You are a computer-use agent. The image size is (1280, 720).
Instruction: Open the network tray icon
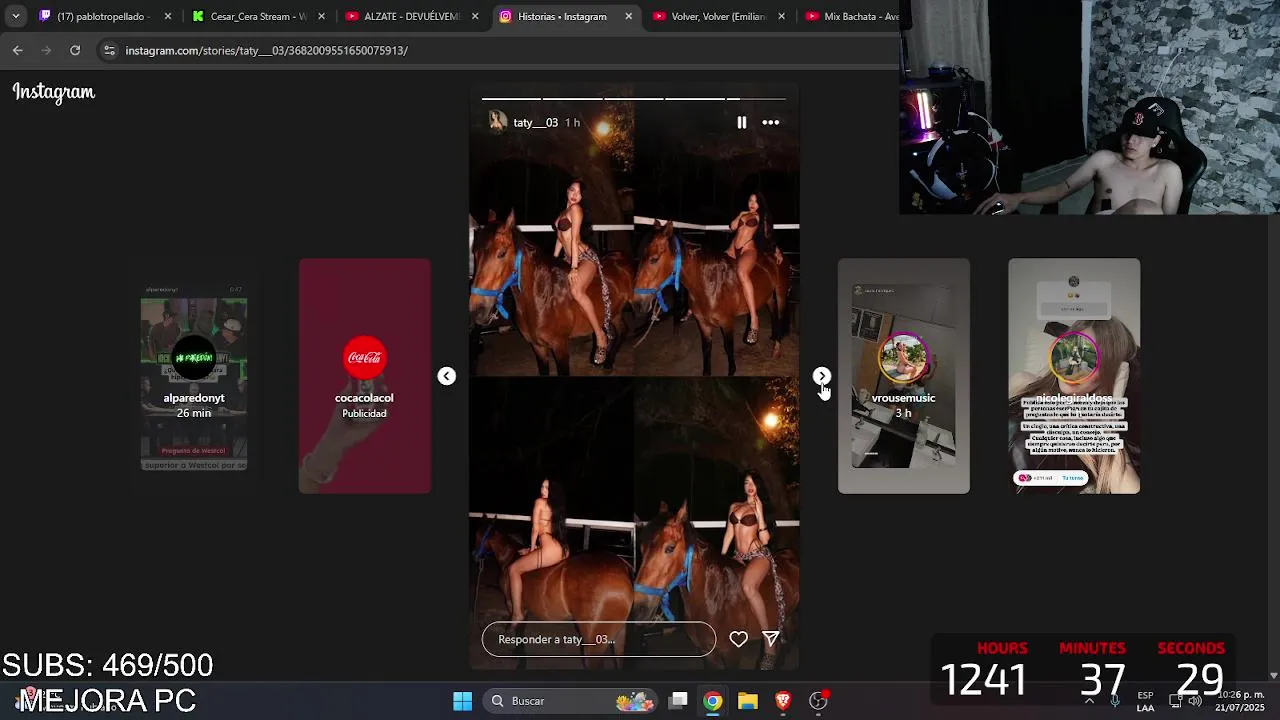[1175, 701]
